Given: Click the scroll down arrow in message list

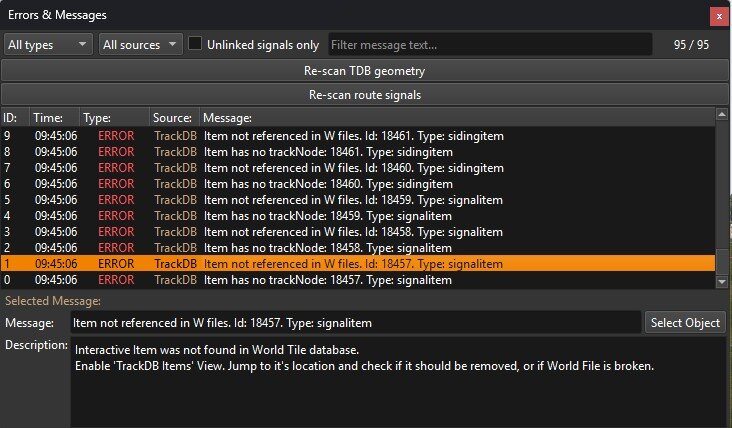Looking at the screenshot, I should coord(722,281).
